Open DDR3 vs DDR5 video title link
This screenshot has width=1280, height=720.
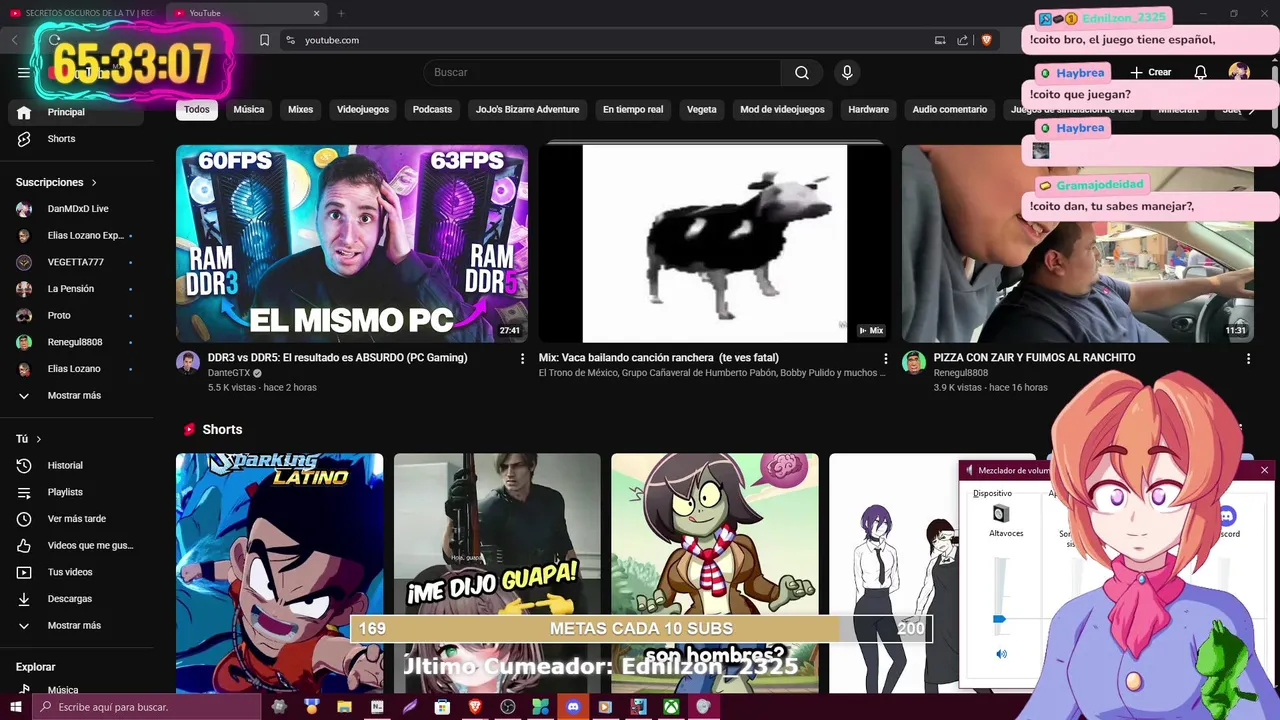[337, 358]
